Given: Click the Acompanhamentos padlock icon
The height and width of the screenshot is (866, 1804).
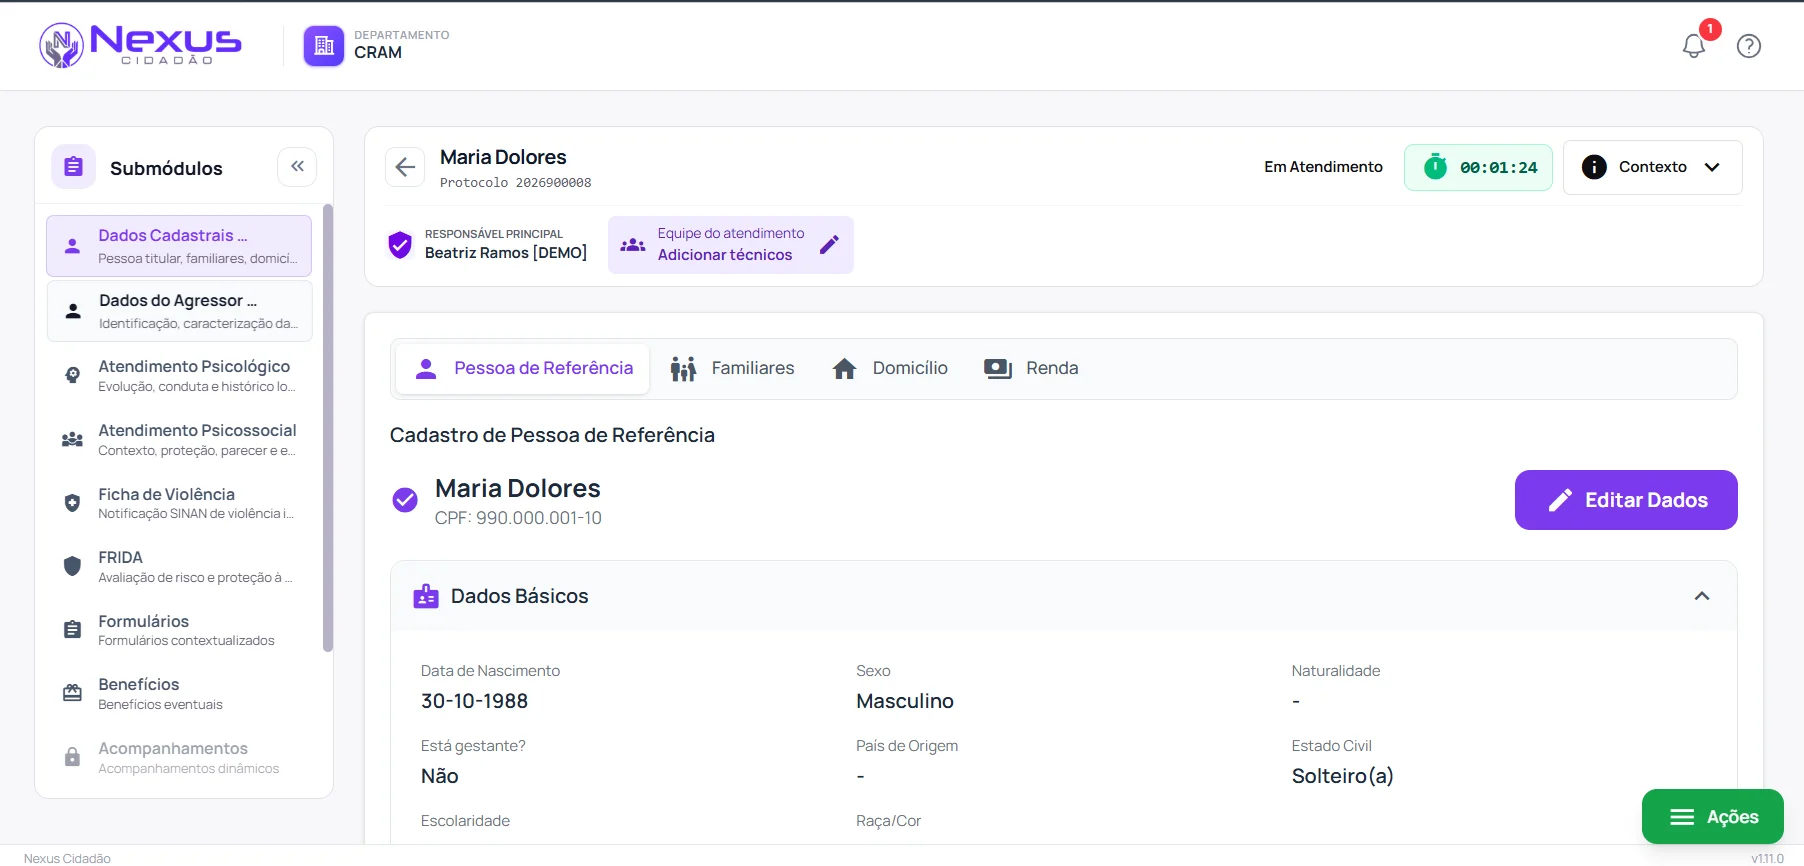Looking at the screenshot, I should 72,757.
